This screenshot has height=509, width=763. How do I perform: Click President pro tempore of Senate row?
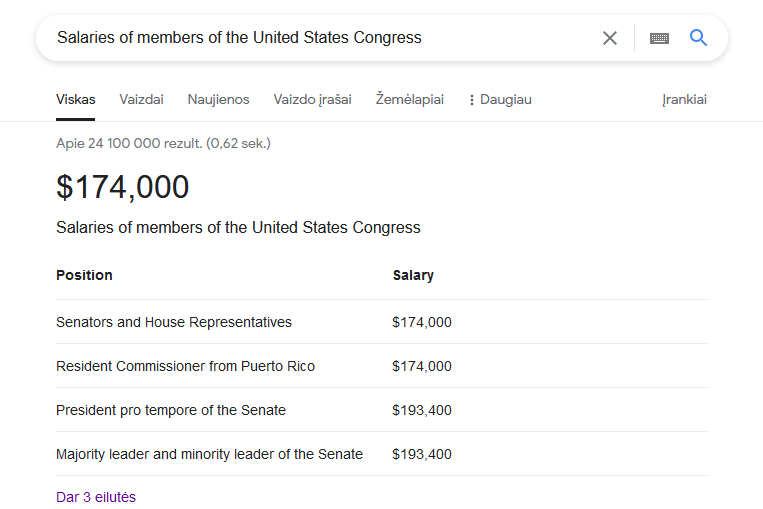[x=171, y=410]
